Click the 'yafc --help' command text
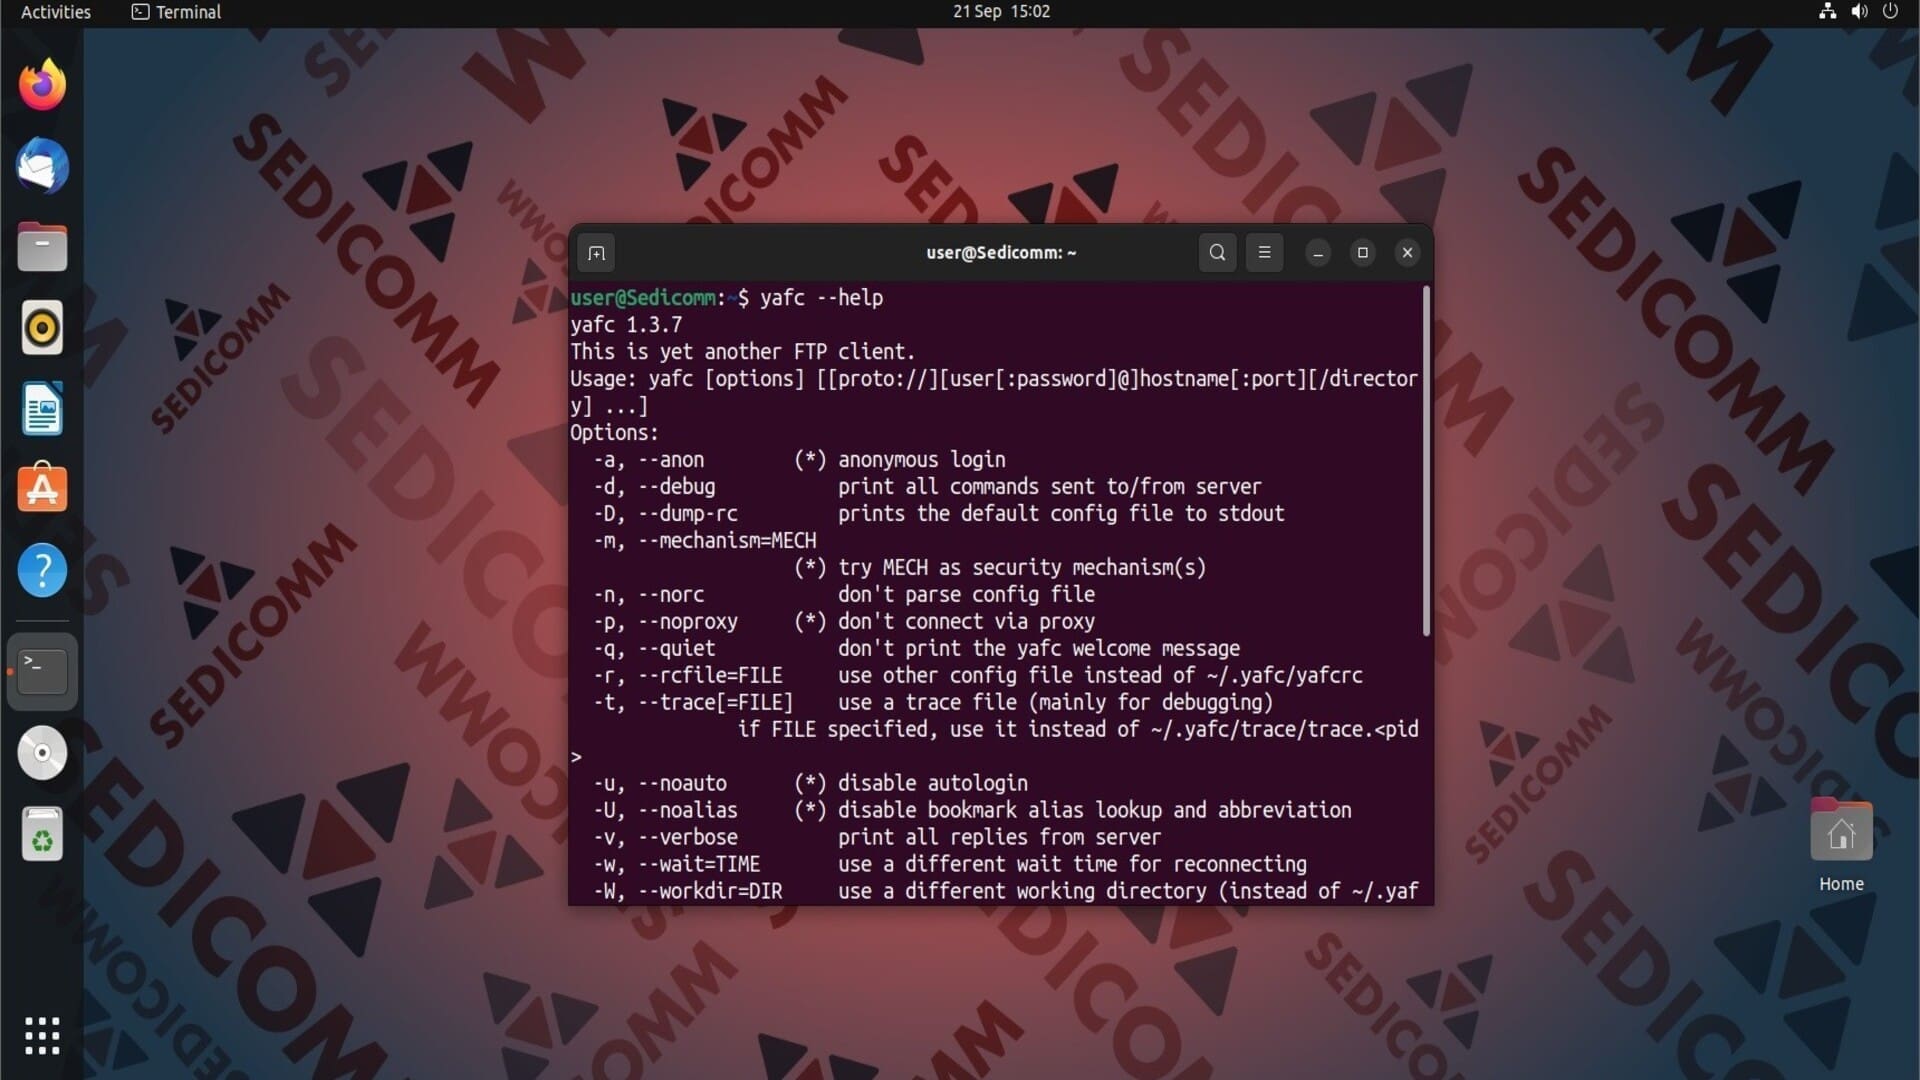 click(x=821, y=298)
